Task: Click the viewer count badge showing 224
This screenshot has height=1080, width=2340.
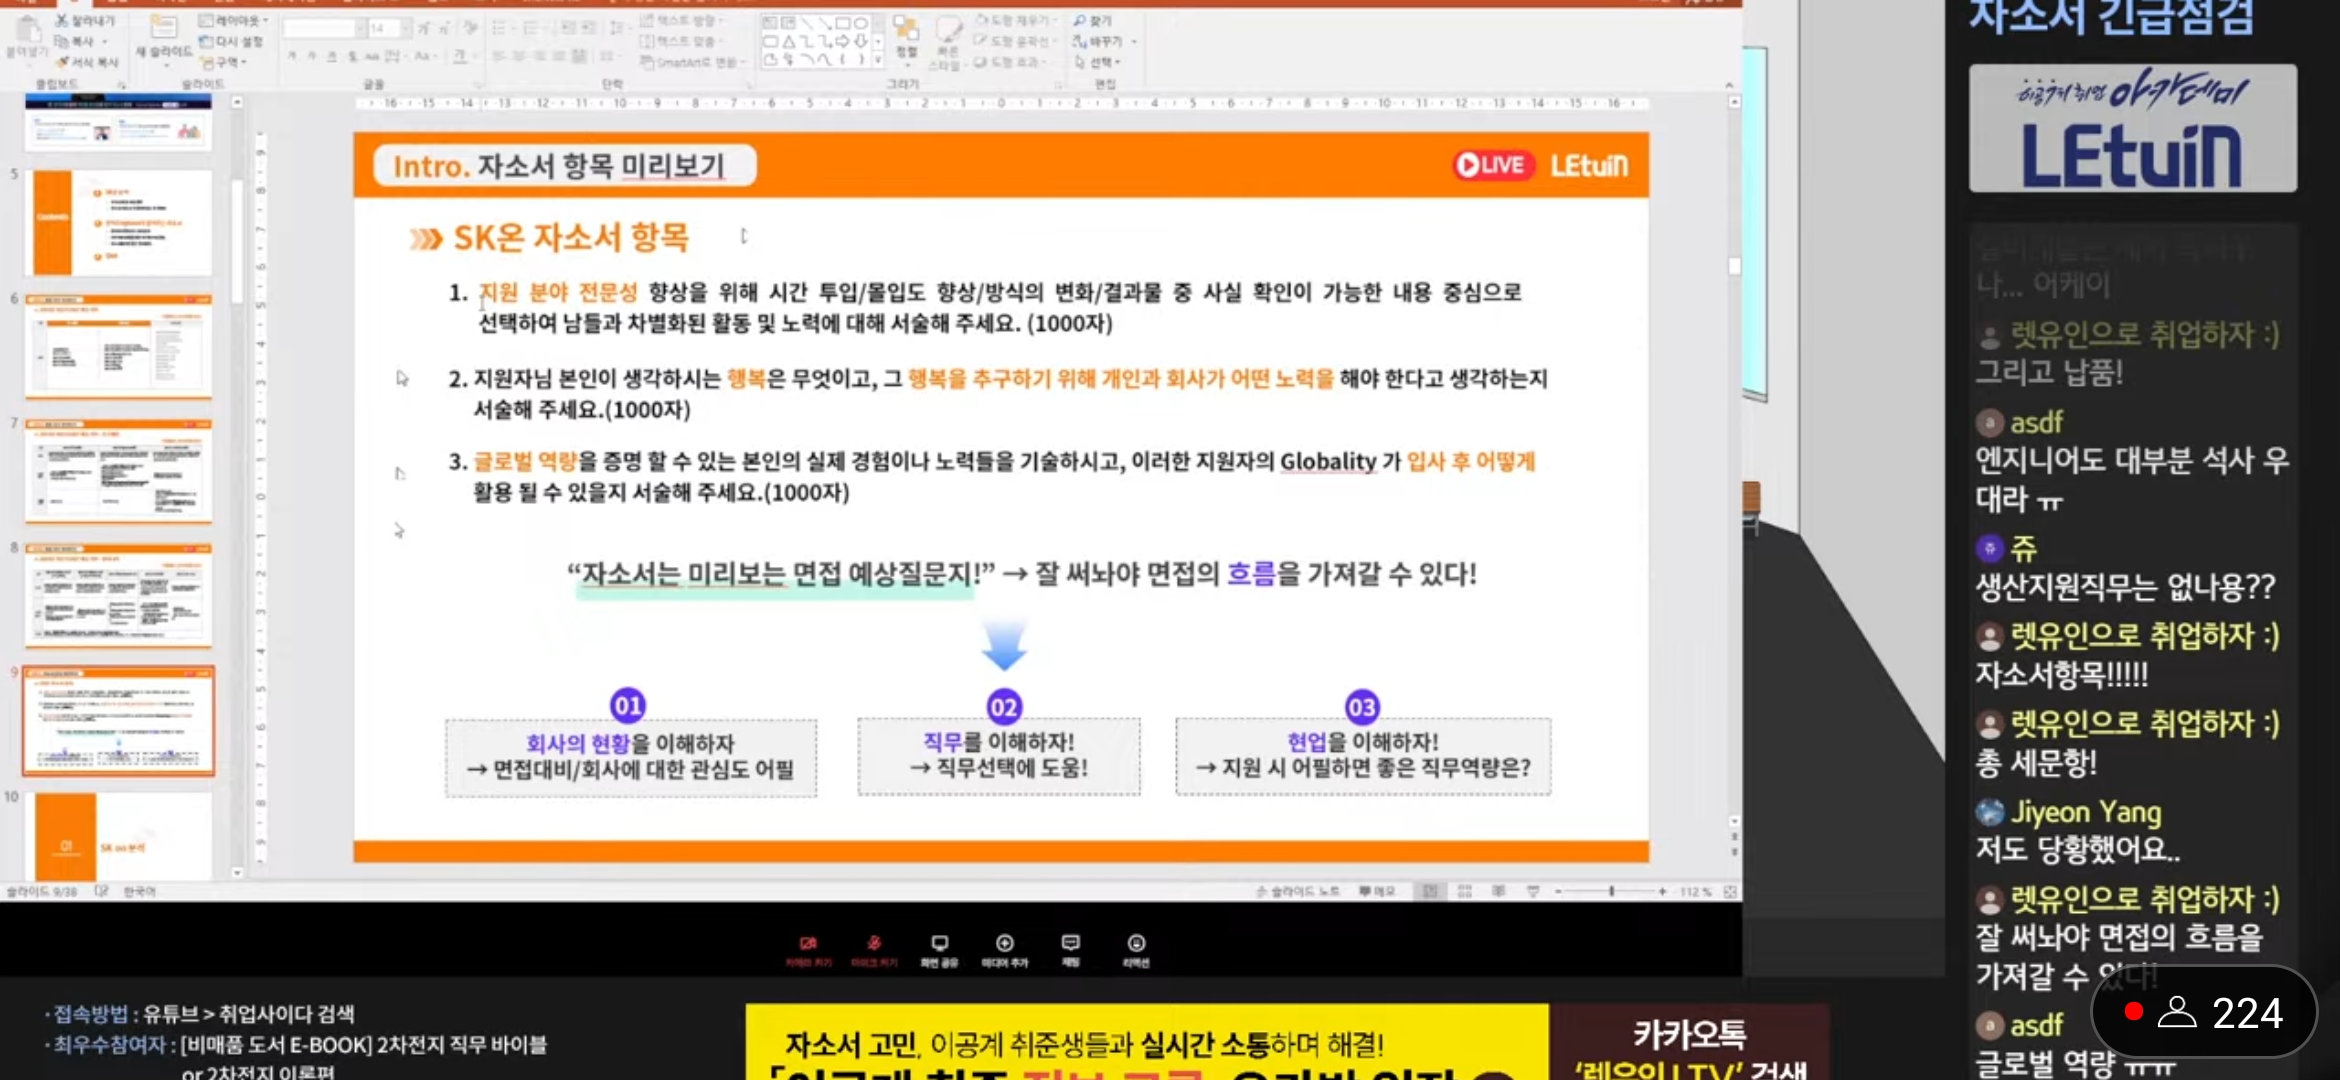Action: click(2204, 1013)
